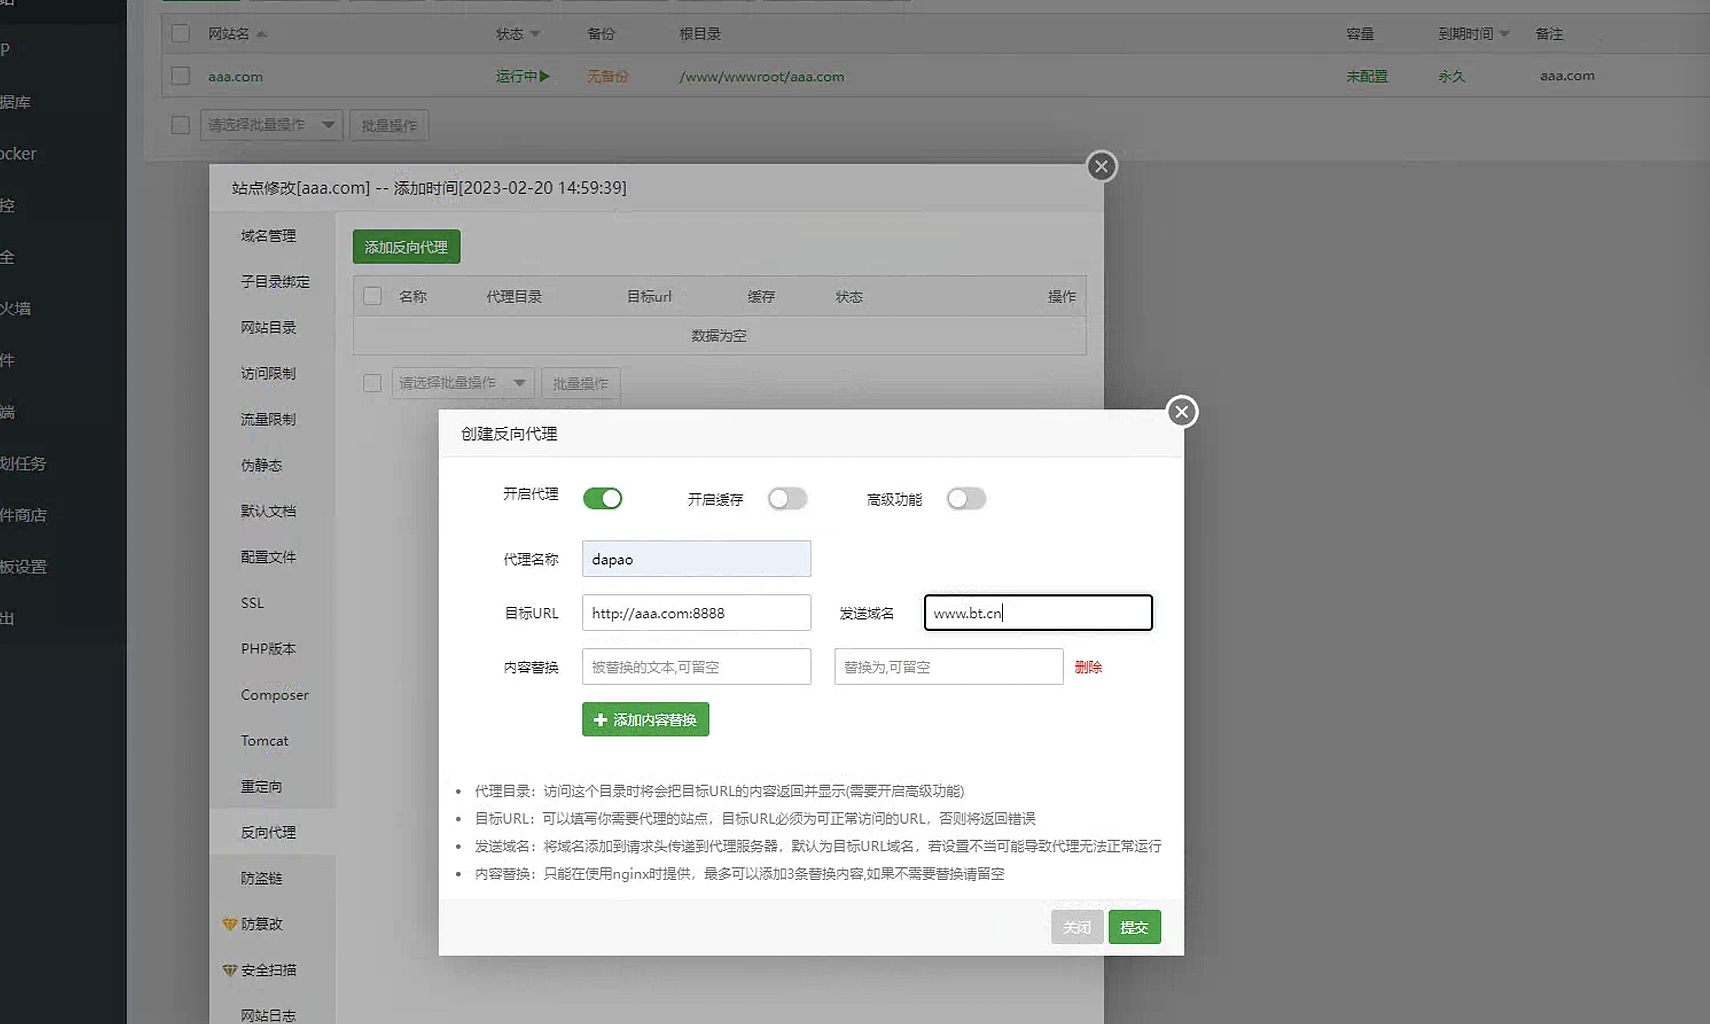Select the 网站目录 tab
This screenshot has width=1710, height=1024.
click(x=268, y=328)
